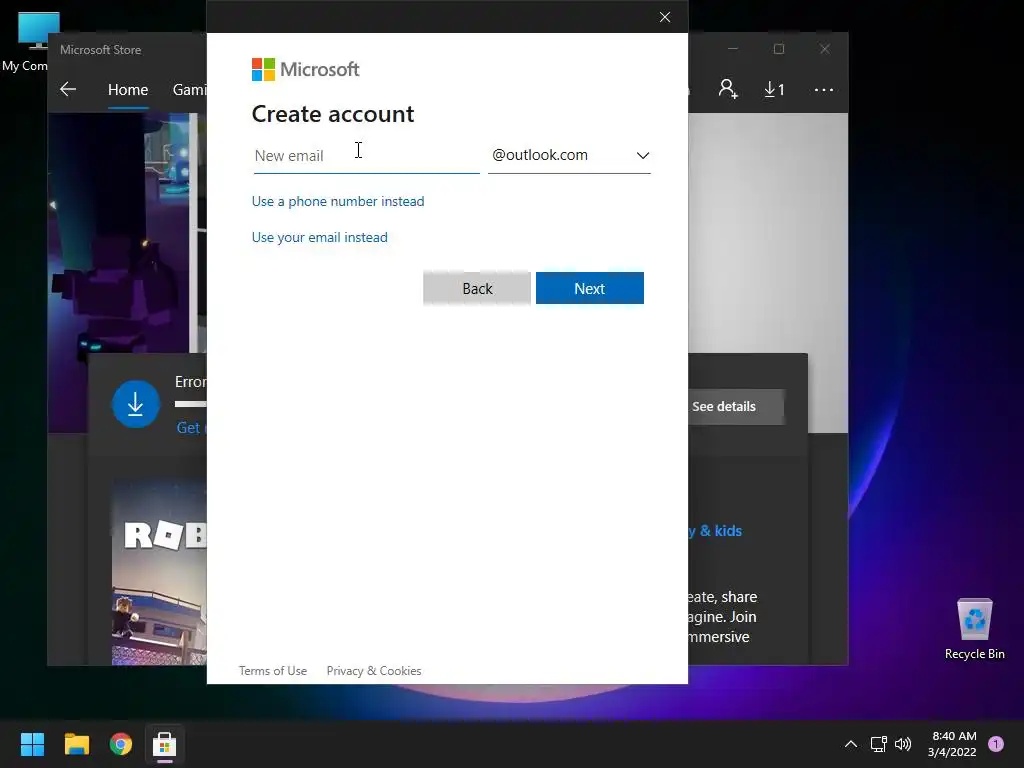Close the Create account dialog
The height and width of the screenshot is (768, 1024).
[665, 17]
